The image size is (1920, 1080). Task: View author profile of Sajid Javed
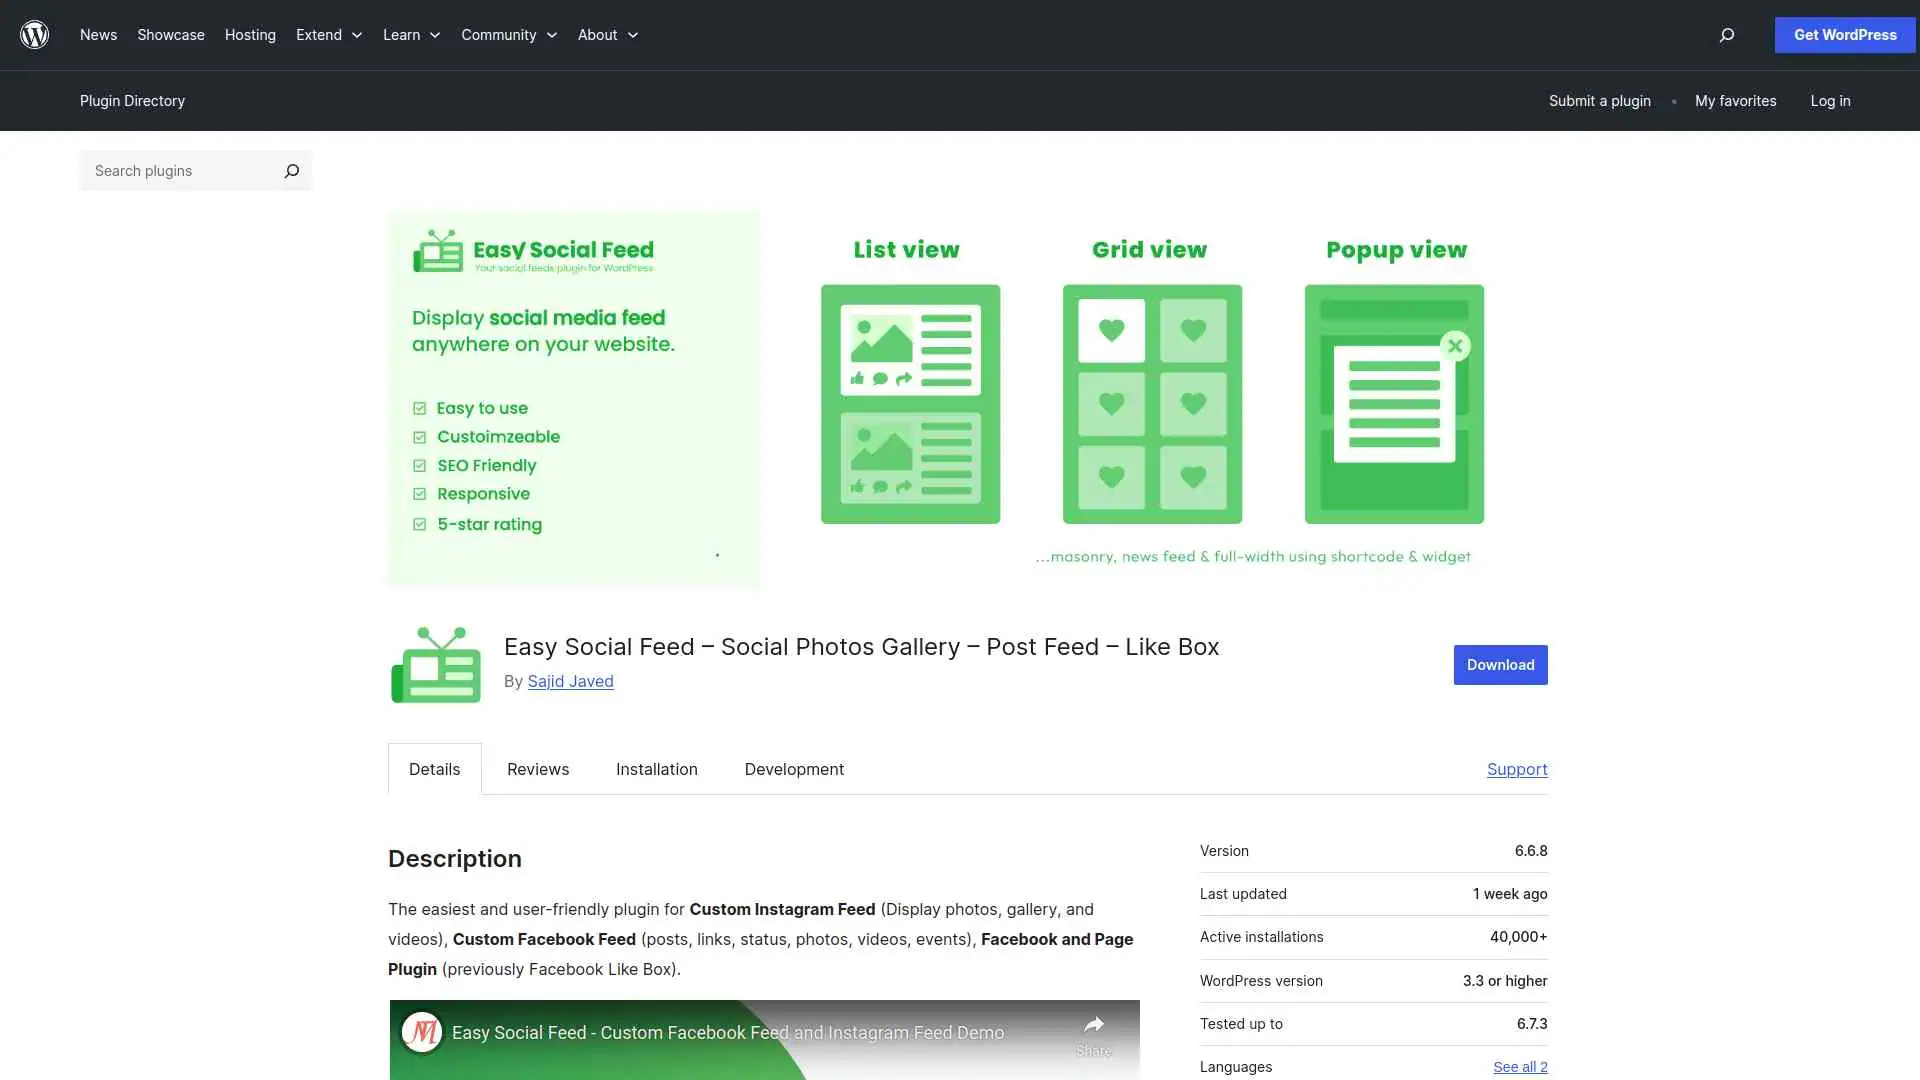point(570,681)
